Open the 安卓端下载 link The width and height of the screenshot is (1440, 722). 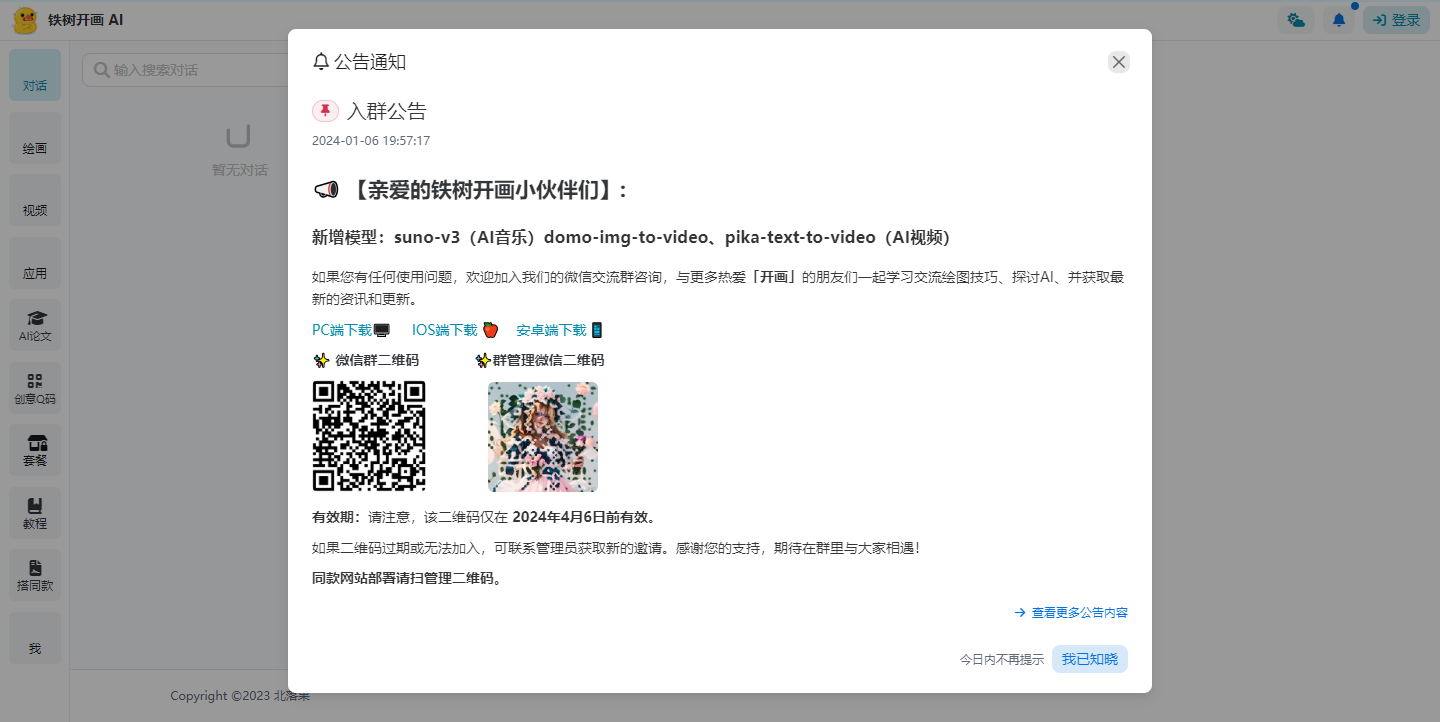pos(560,330)
